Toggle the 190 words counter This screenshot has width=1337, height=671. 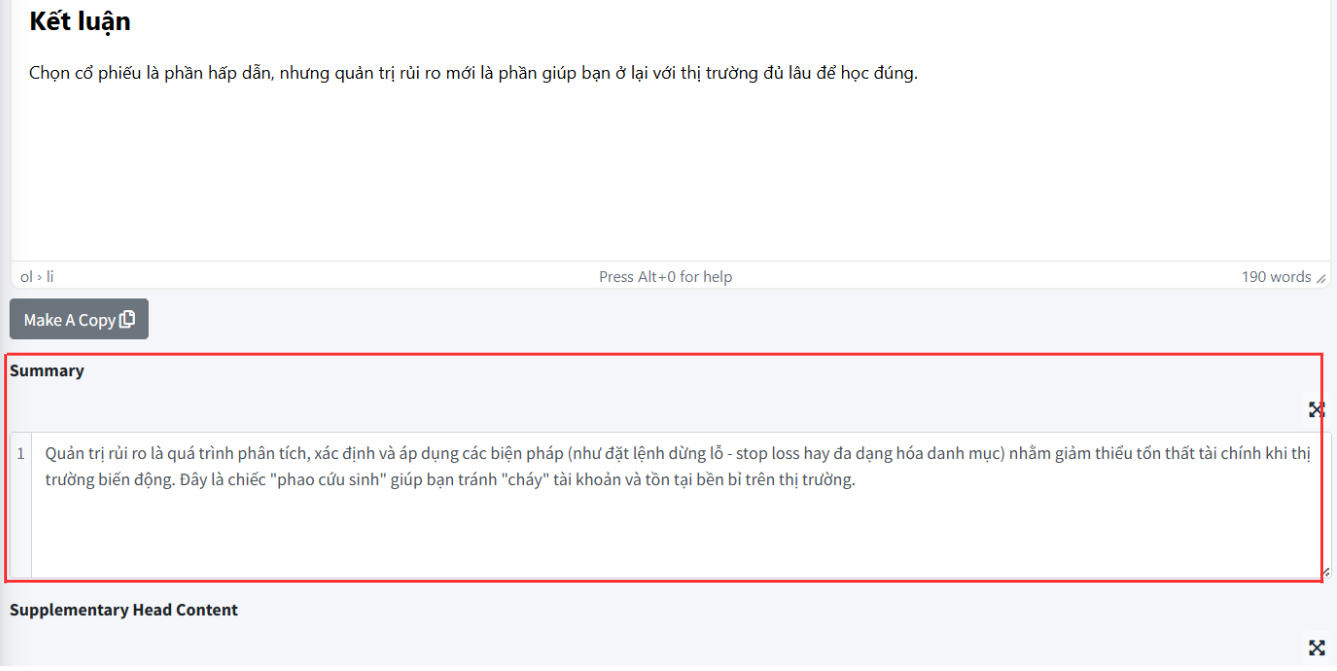click(1276, 277)
